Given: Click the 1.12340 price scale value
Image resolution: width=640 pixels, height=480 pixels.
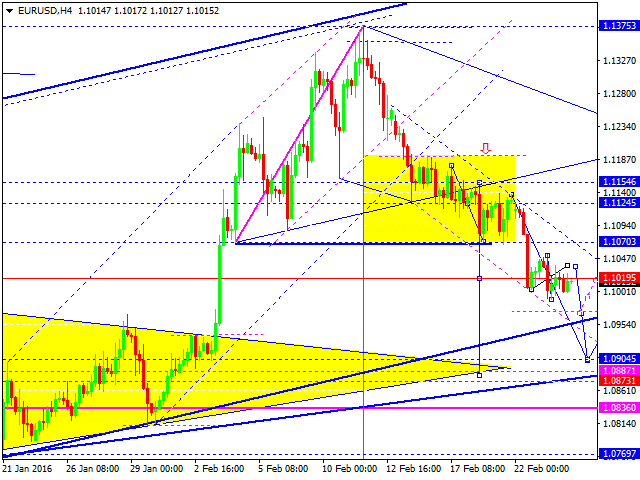Looking at the screenshot, I should click(620, 127).
